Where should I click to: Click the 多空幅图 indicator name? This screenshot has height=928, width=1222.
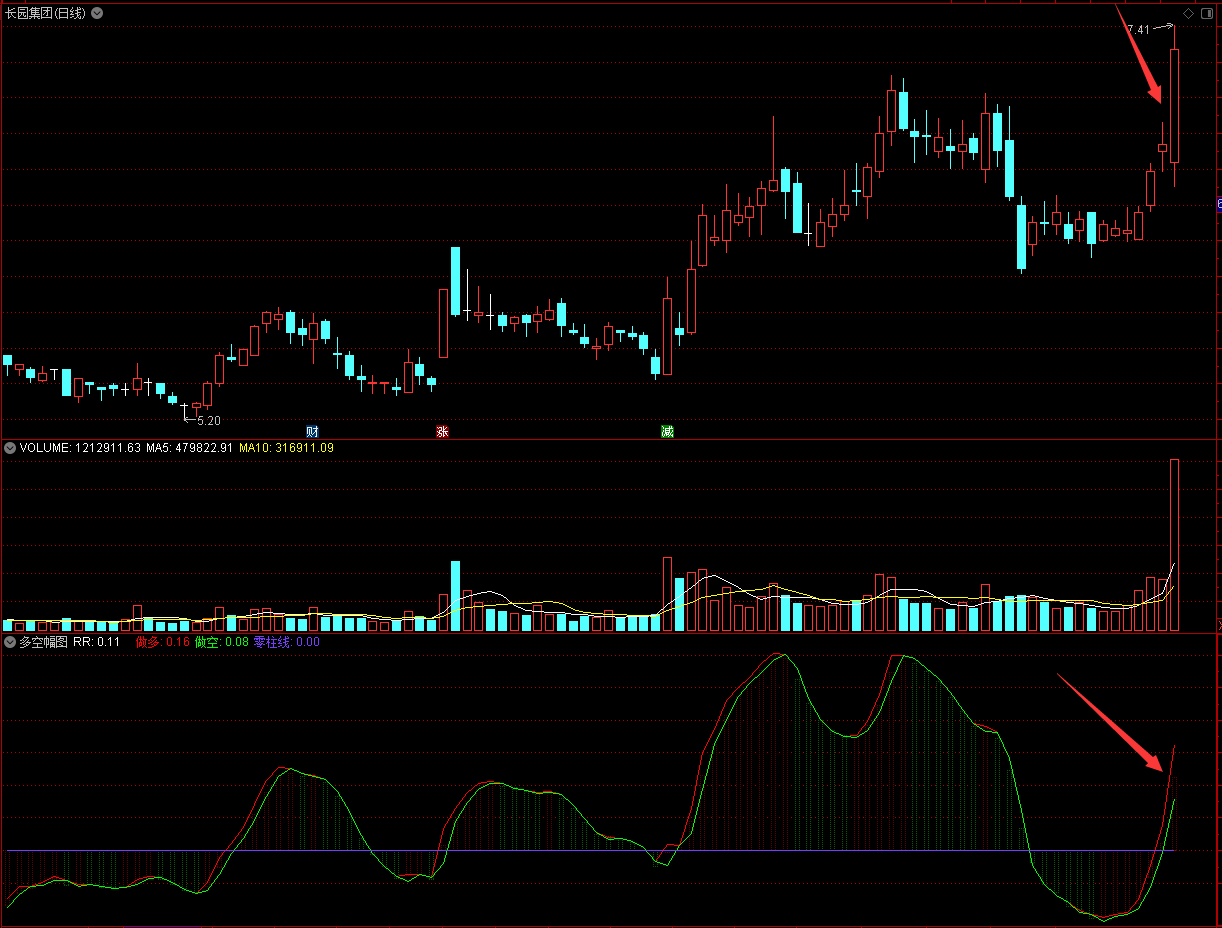43,642
